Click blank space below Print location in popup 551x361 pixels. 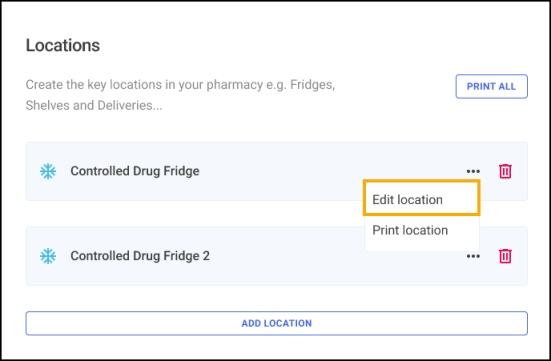[422, 247]
